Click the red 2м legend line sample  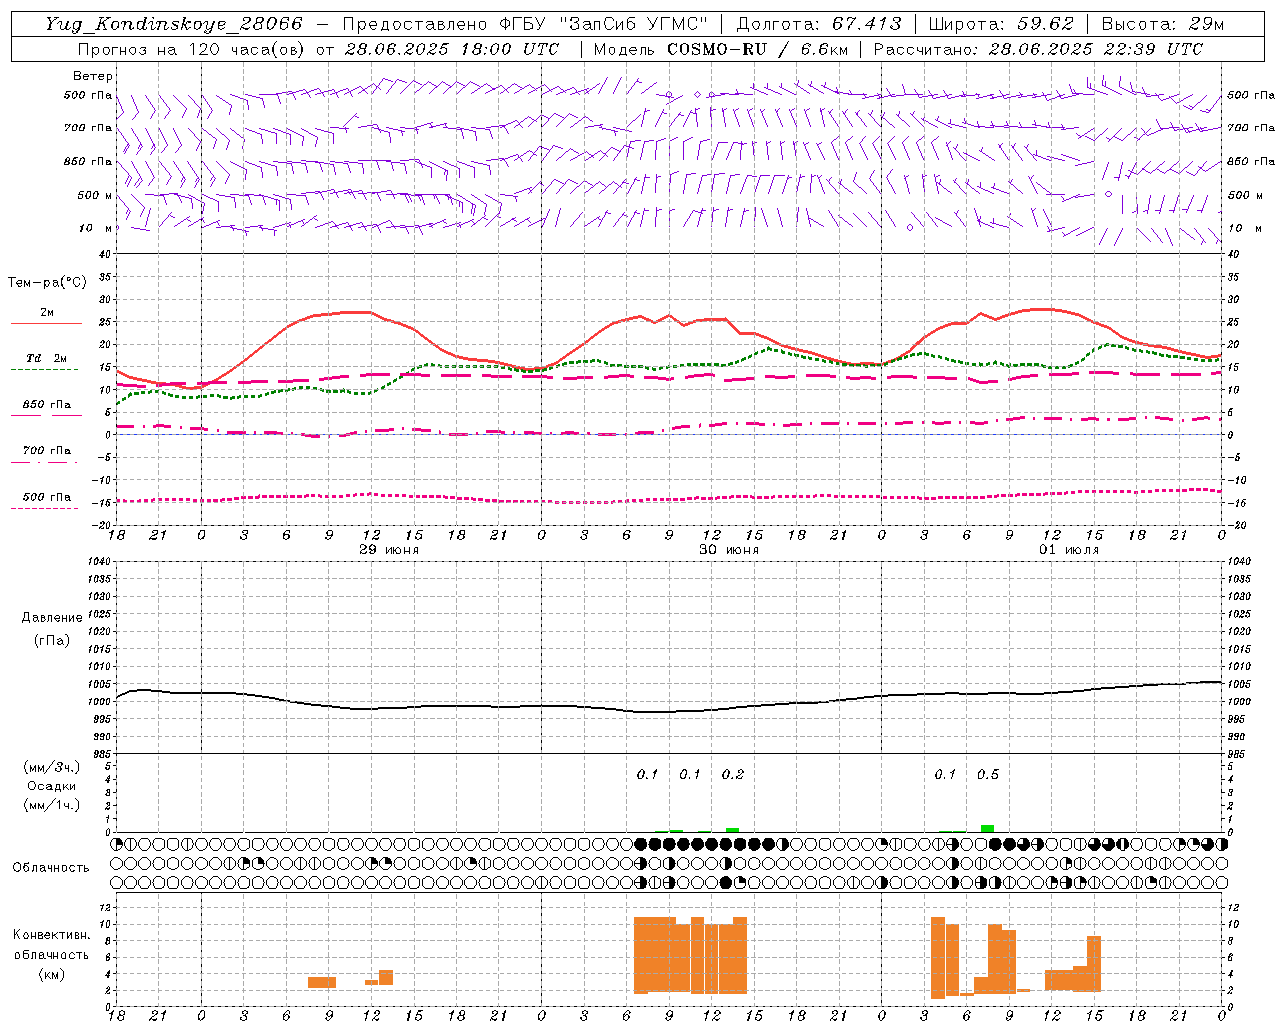pyautogui.click(x=46, y=323)
